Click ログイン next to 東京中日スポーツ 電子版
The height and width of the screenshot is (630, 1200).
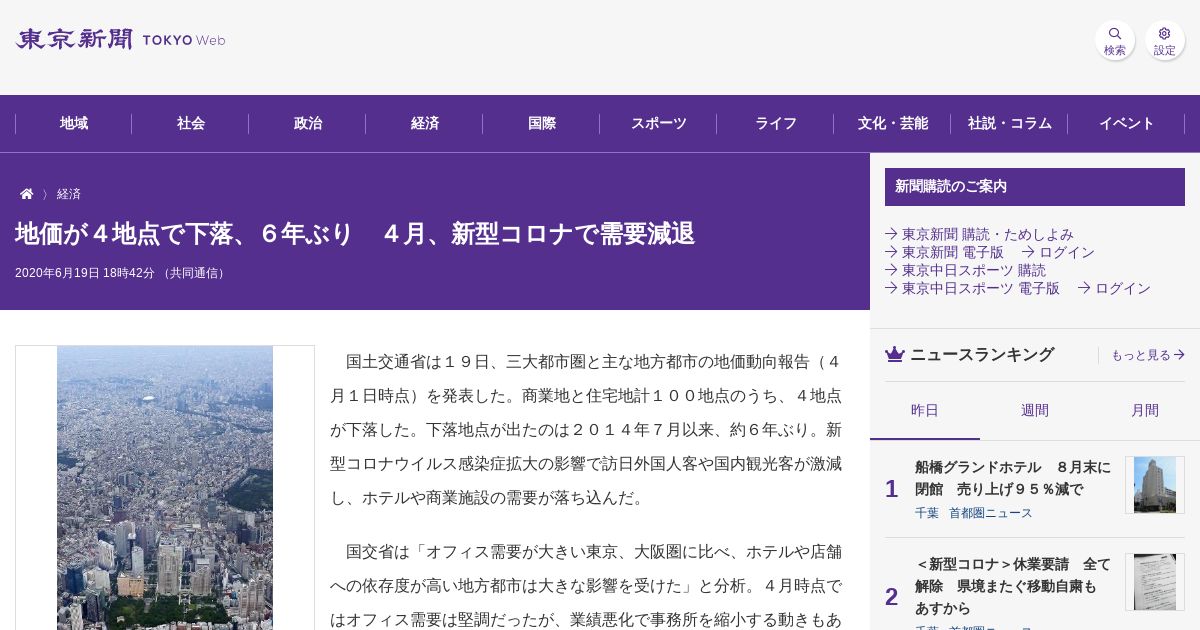pyautogui.click(x=1114, y=288)
